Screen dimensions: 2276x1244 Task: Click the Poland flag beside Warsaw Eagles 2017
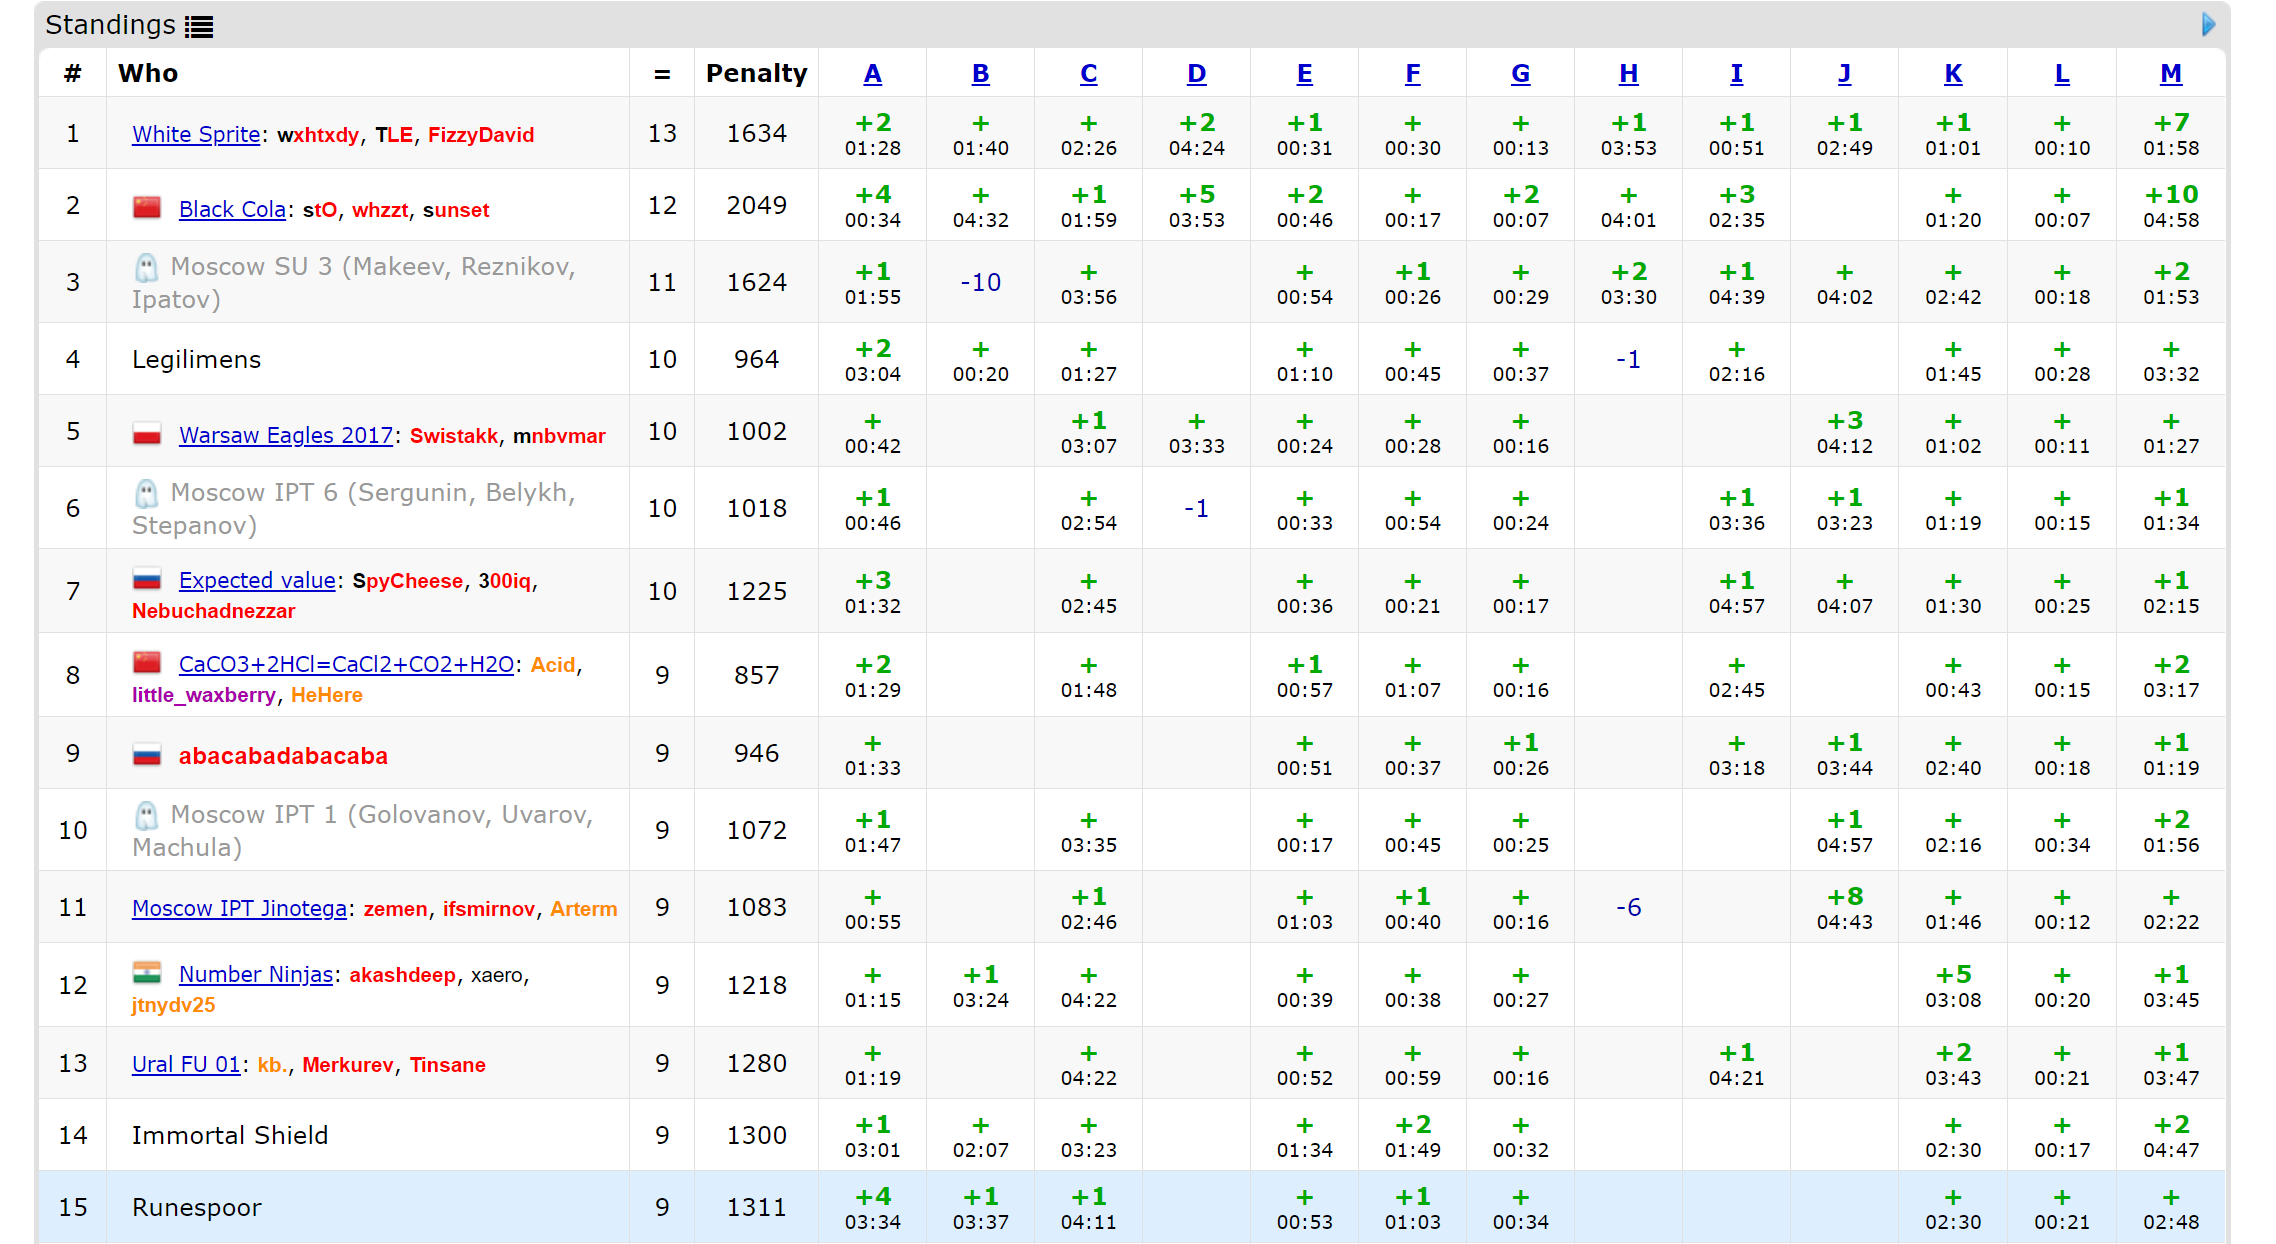(147, 435)
